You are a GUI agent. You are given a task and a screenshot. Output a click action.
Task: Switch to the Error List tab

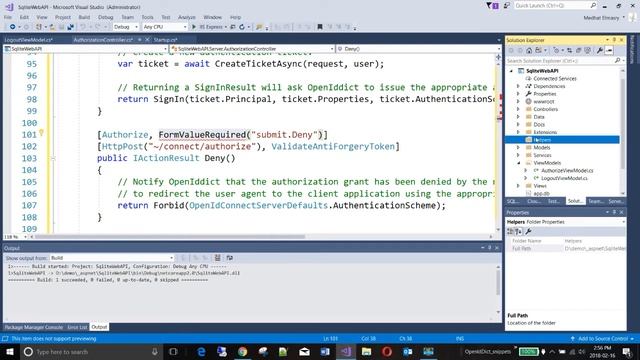point(77,327)
